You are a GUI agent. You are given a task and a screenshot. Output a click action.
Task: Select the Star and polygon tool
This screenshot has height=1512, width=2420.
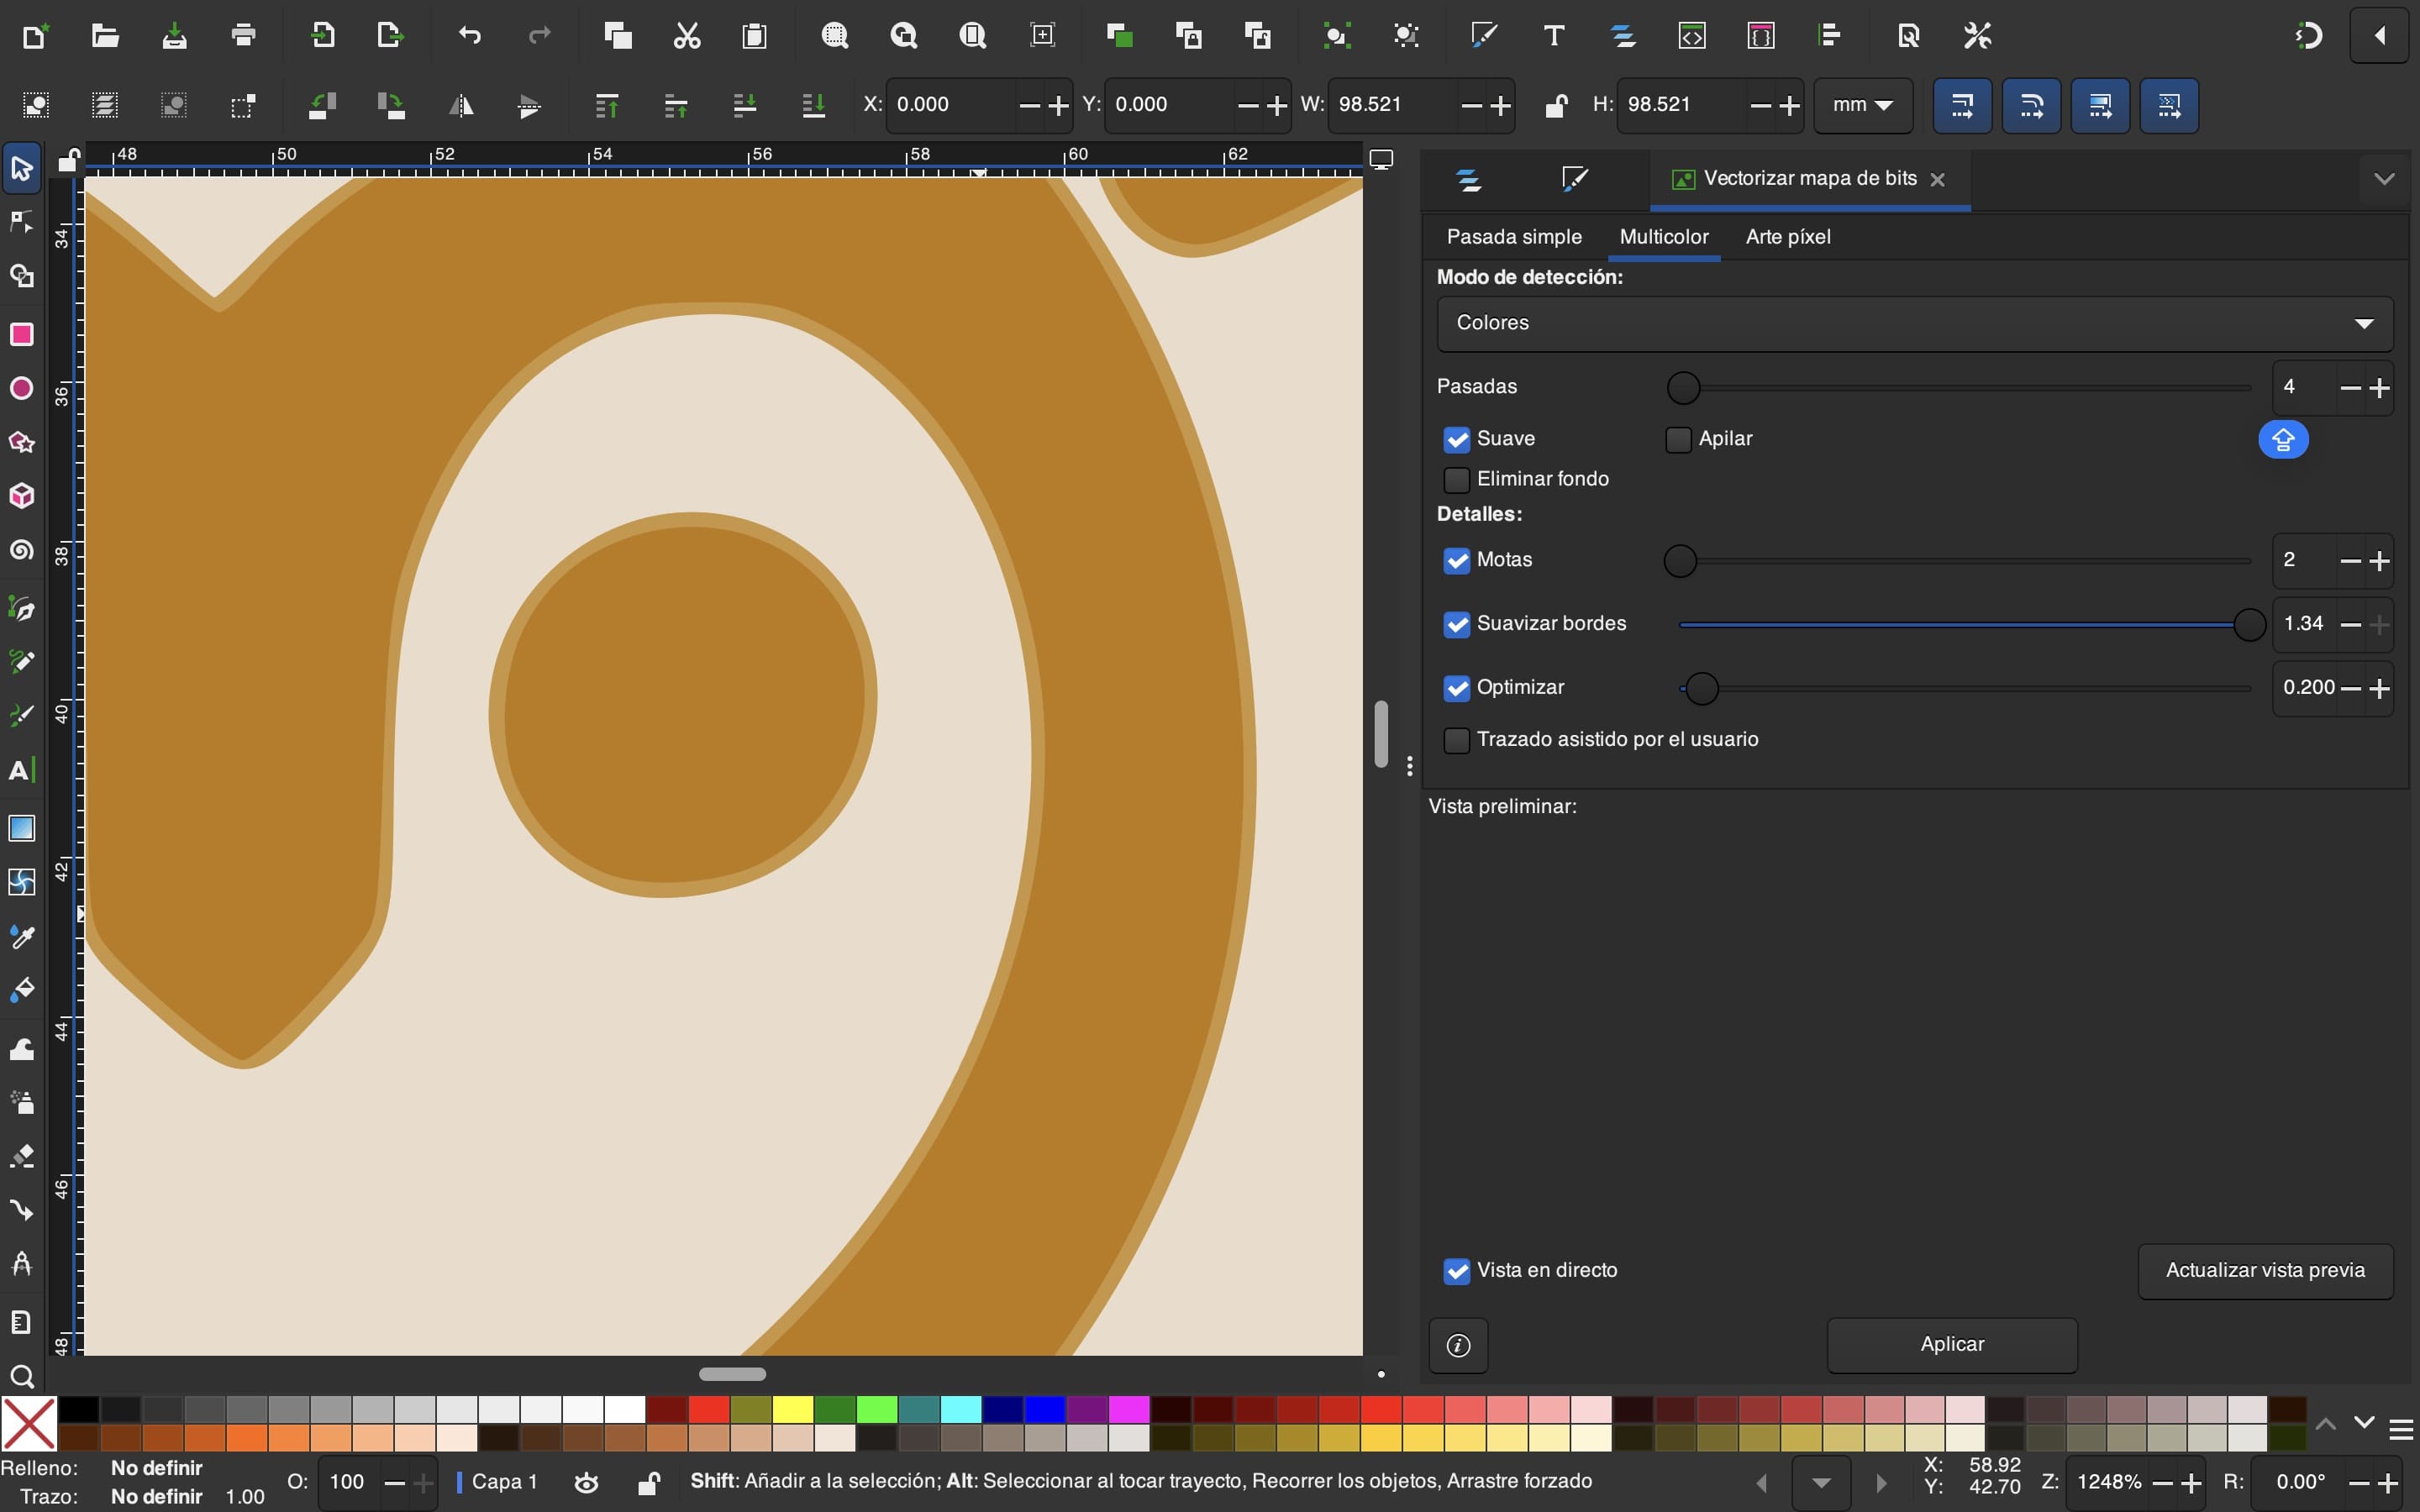click(21, 442)
